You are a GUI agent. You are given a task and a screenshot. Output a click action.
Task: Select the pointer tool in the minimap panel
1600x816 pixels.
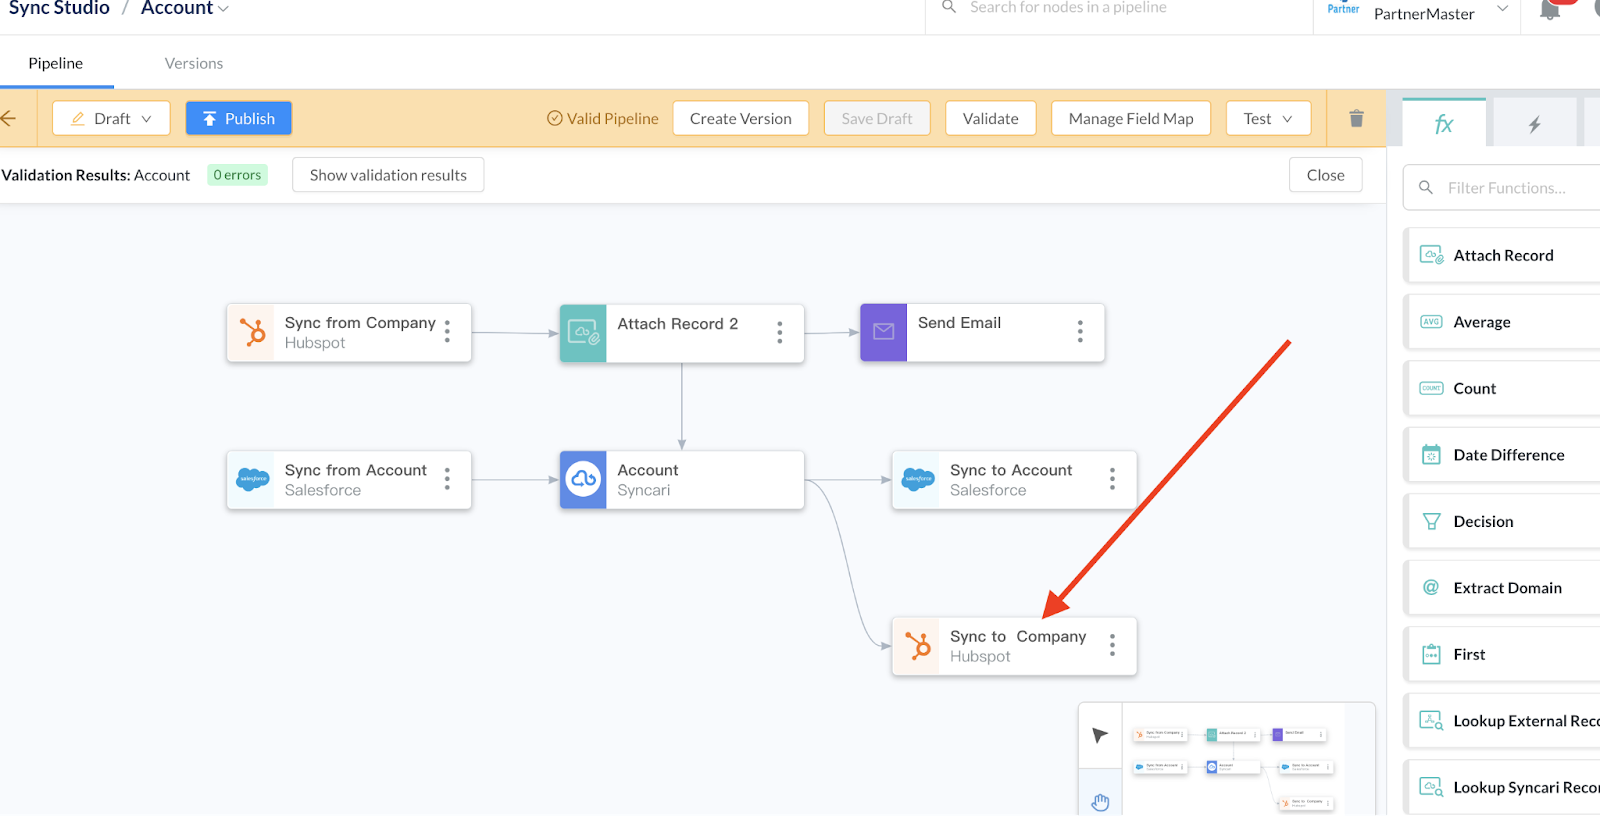tap(1100, 736)
